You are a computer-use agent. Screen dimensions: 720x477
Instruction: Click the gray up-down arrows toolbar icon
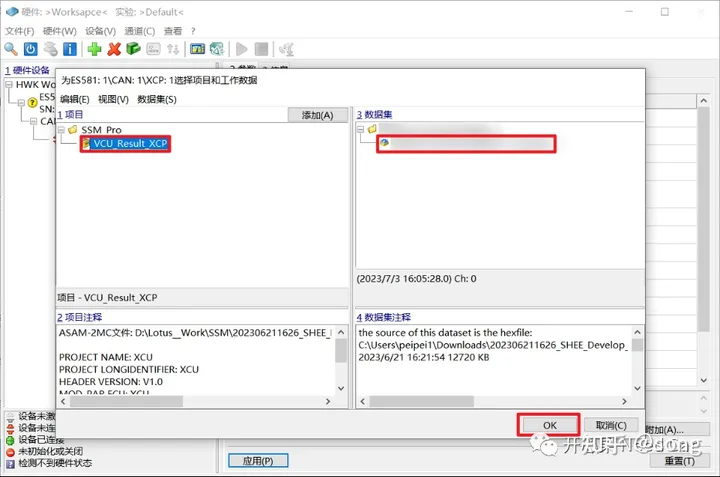pos(173,49)
